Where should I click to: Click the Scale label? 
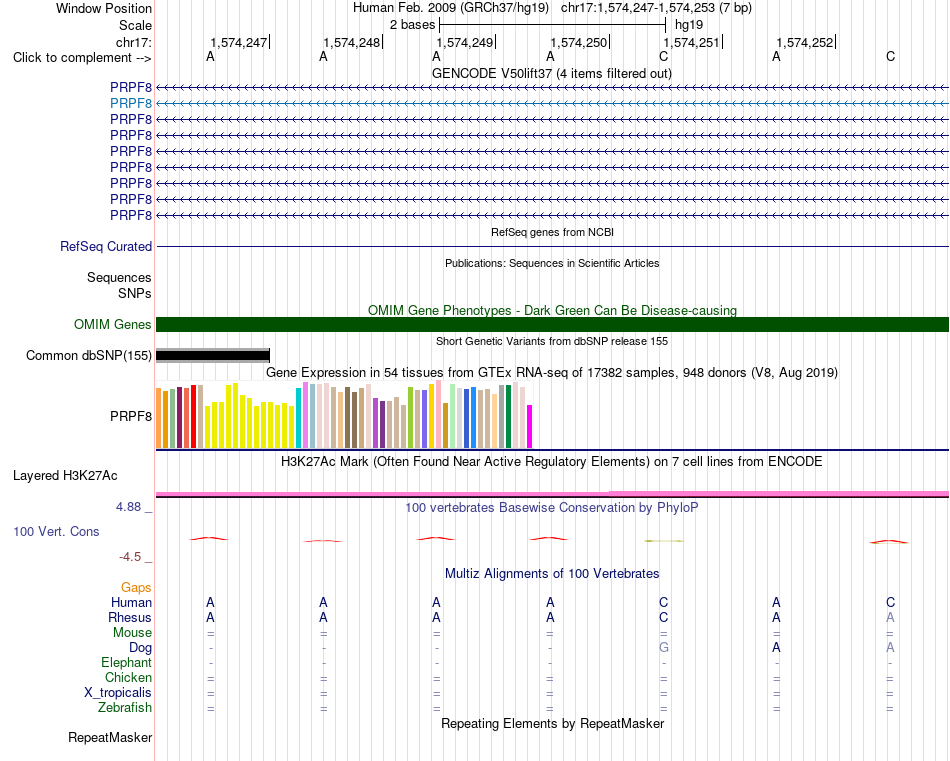click(x=136, y=25)
